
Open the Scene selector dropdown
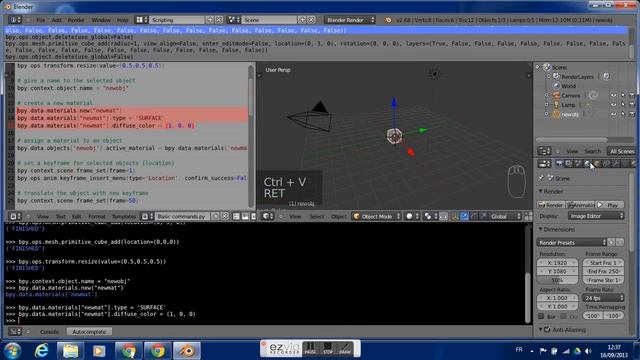pyautogui.click(x=233, y=20)
